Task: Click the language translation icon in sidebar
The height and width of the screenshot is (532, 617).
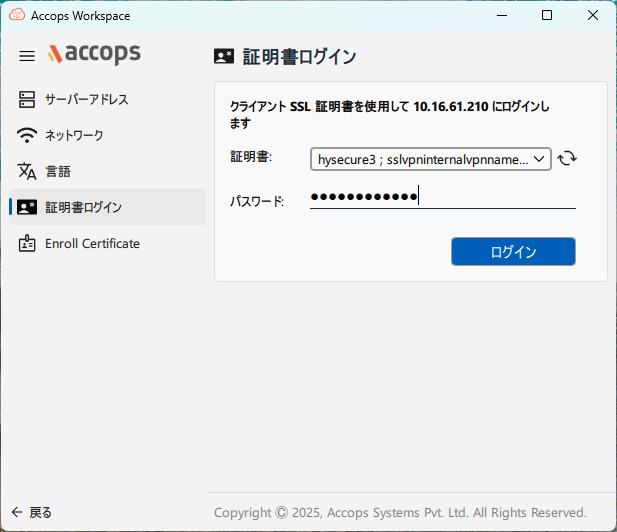Action: point(27,171)
